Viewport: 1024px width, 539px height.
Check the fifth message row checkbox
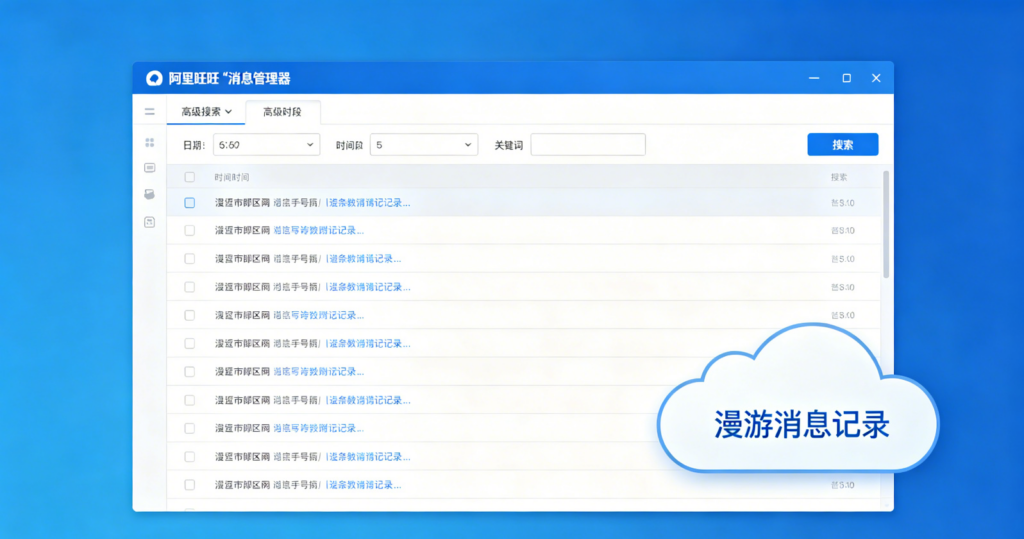189,315
